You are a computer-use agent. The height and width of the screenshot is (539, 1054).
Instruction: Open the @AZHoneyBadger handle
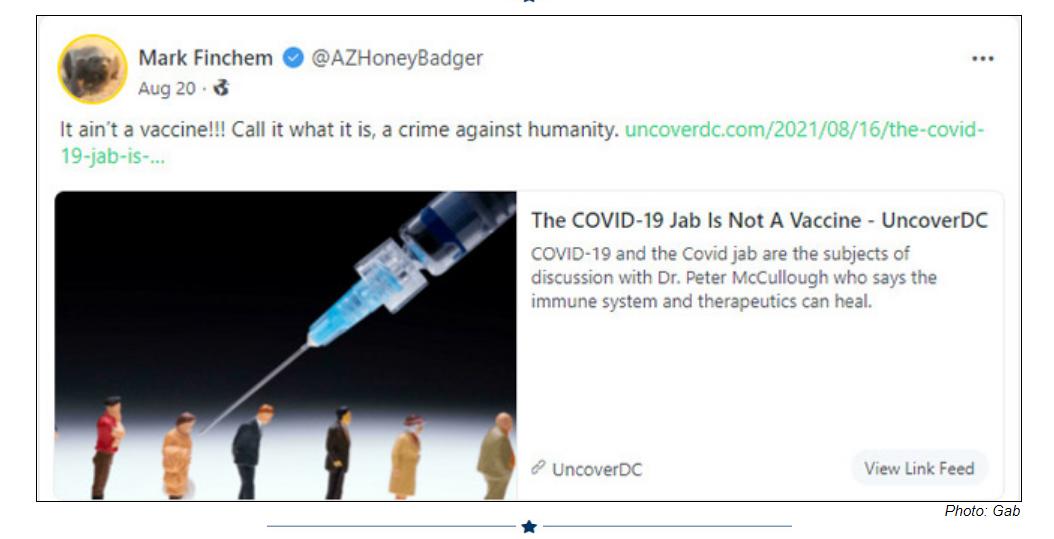coord(397,58)
